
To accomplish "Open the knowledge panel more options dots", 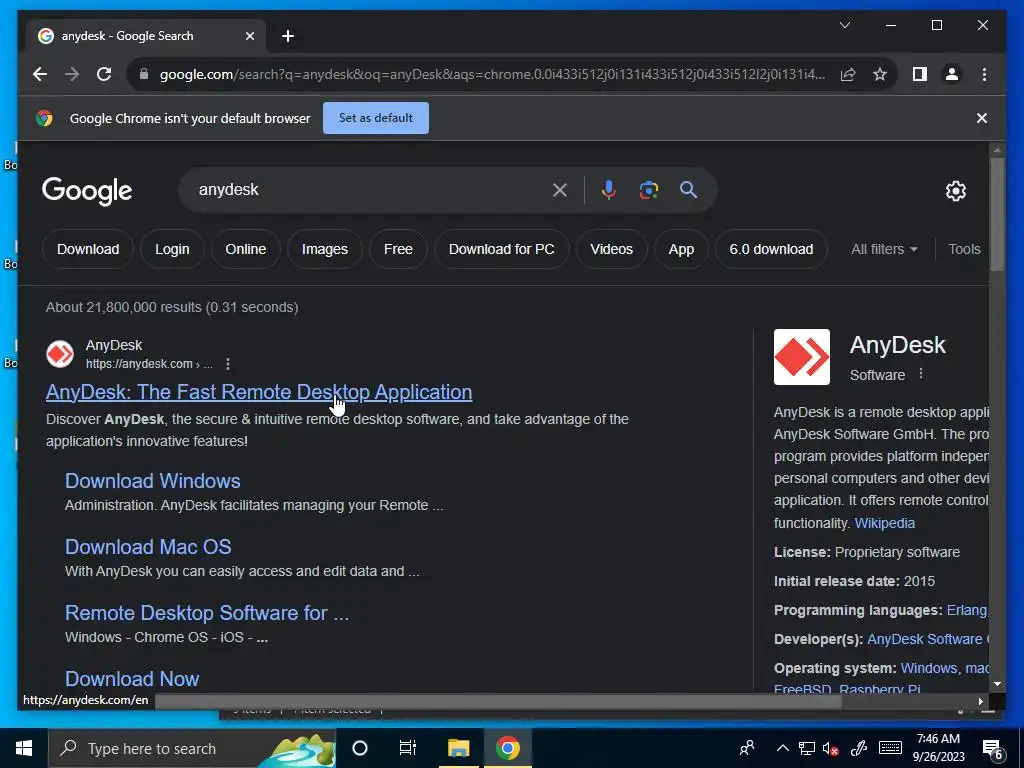I will tap(921, 374).
